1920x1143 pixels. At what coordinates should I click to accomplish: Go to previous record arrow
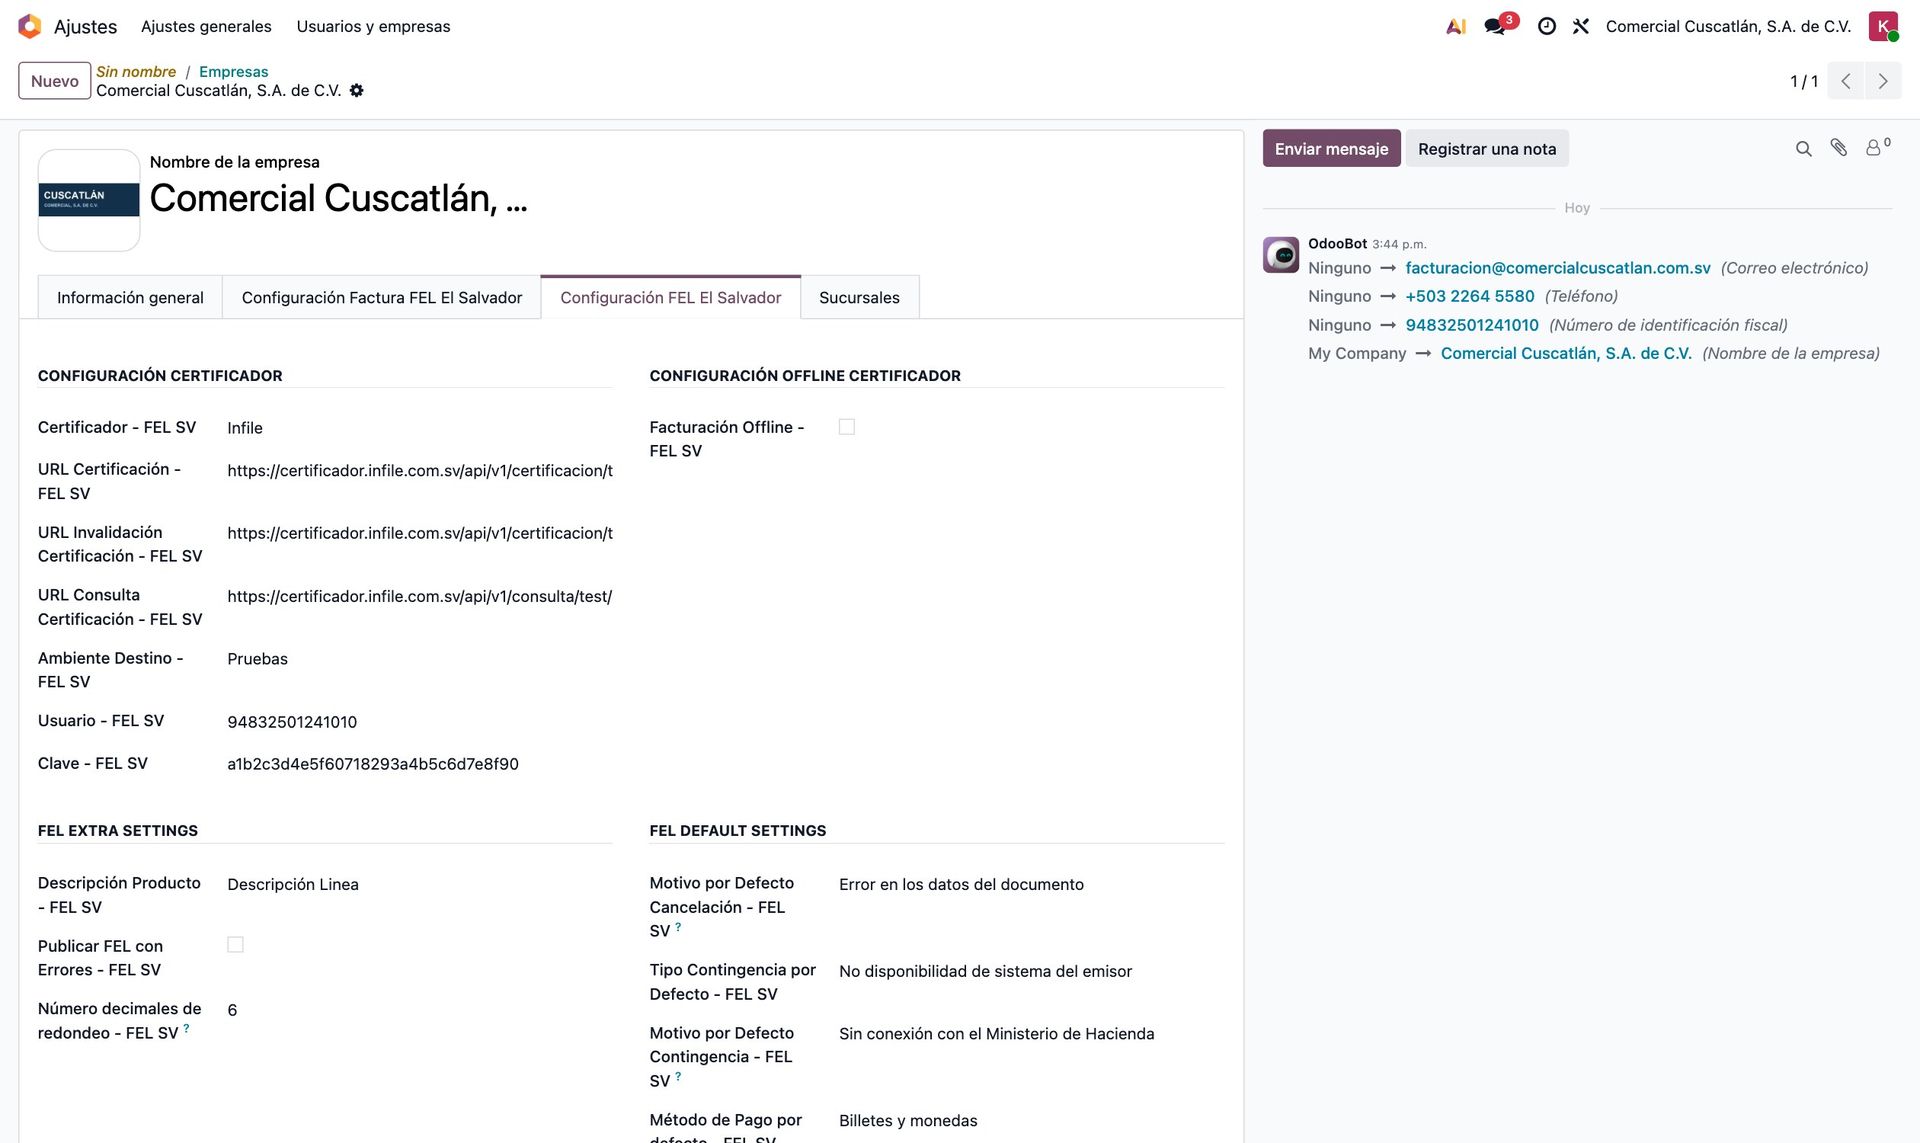(1845, 81)
